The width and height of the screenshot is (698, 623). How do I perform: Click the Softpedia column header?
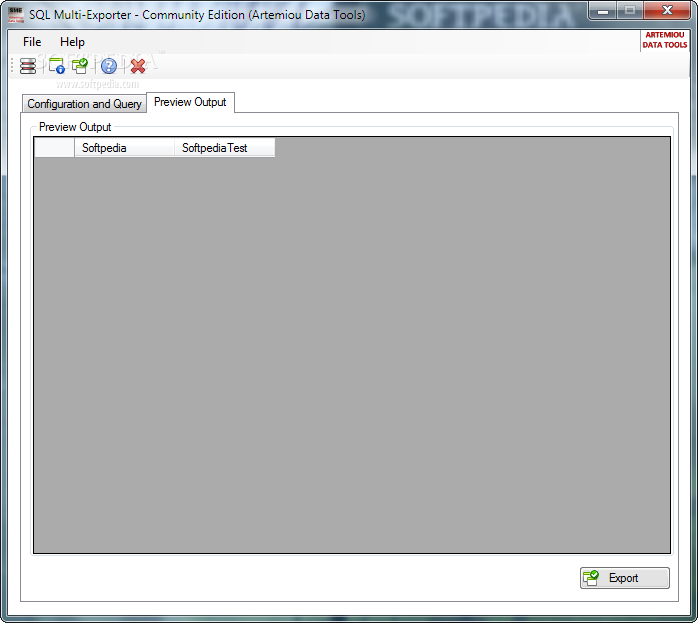124,148
